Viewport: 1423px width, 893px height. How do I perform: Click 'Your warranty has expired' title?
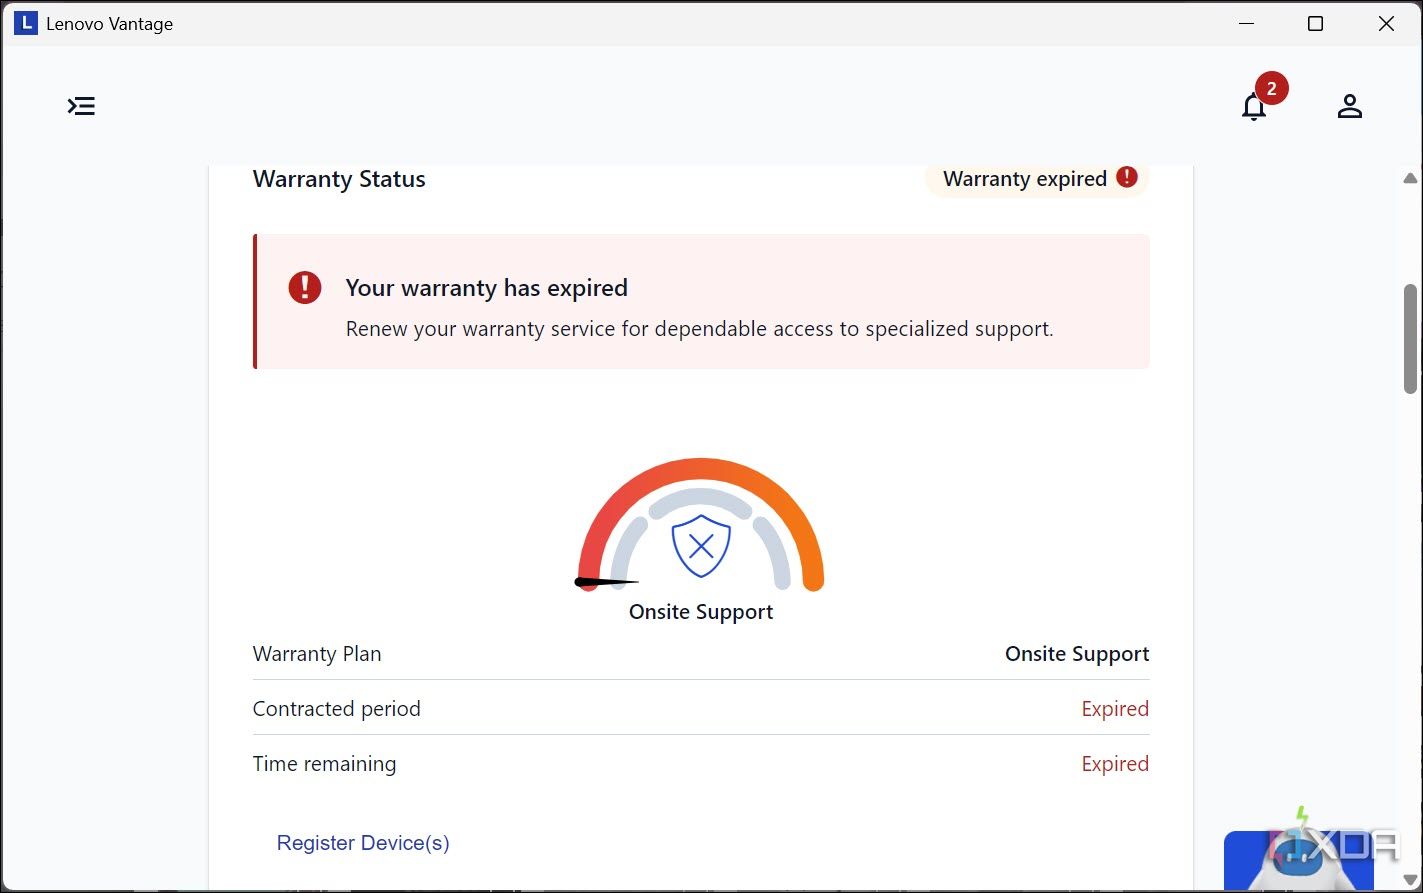pyautogui.click(x=487, y=288)
